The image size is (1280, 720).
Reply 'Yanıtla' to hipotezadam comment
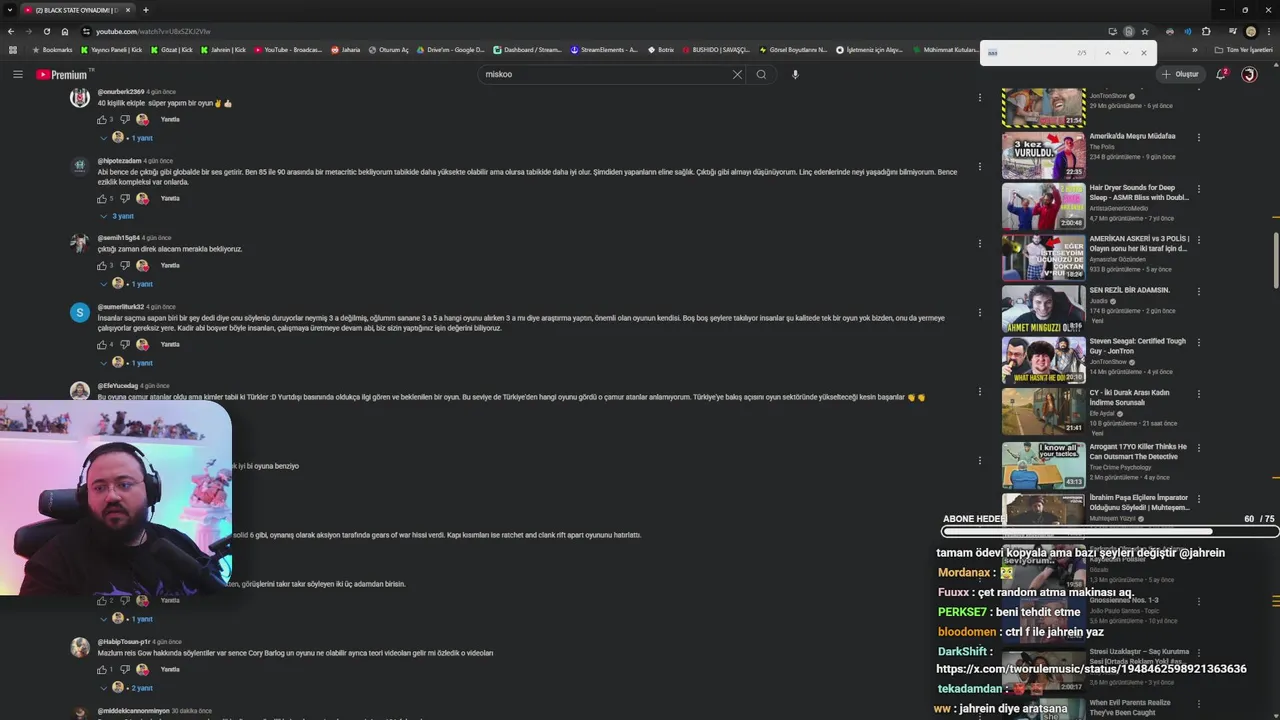click(170, 198)
